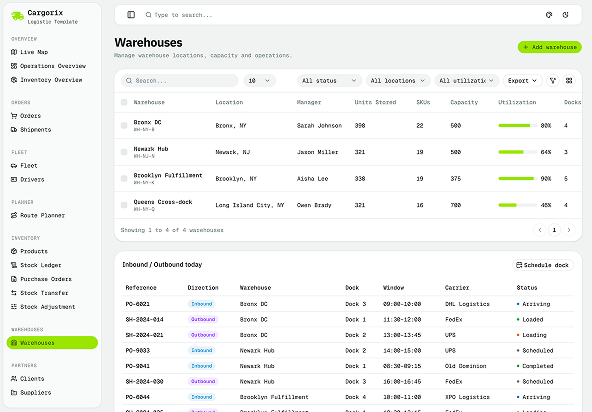Click the Cargorix truck logo icon
Image resolution: width=592 pixels, height=412 pixels.
pos(17,16)
